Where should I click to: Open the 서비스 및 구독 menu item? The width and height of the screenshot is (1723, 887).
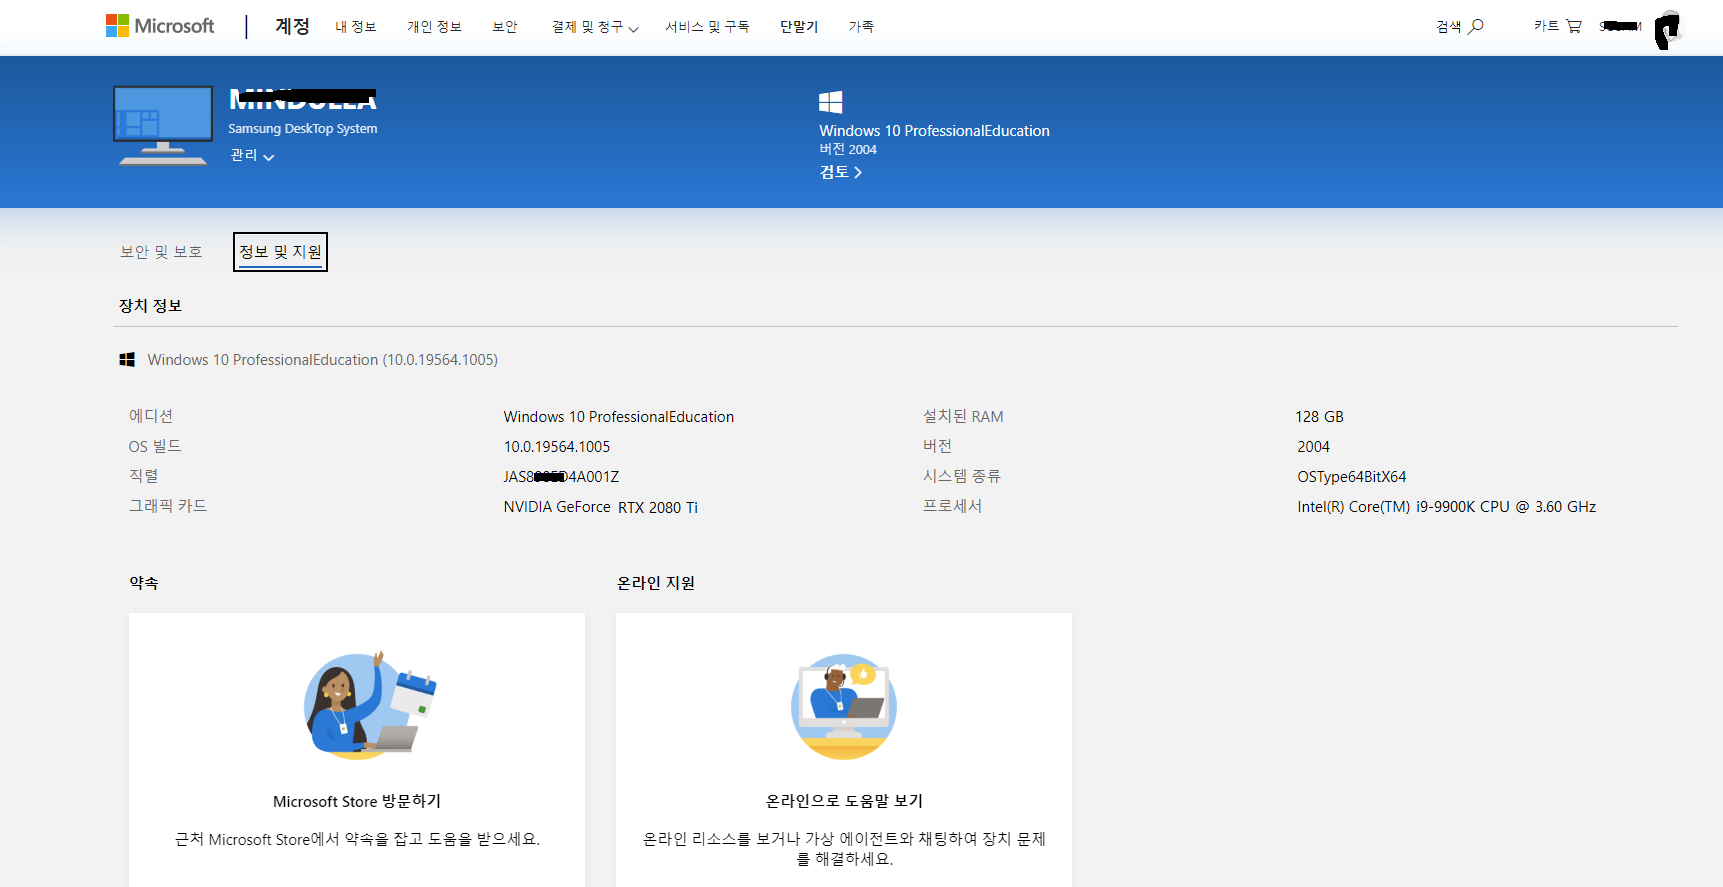[707, 27]
